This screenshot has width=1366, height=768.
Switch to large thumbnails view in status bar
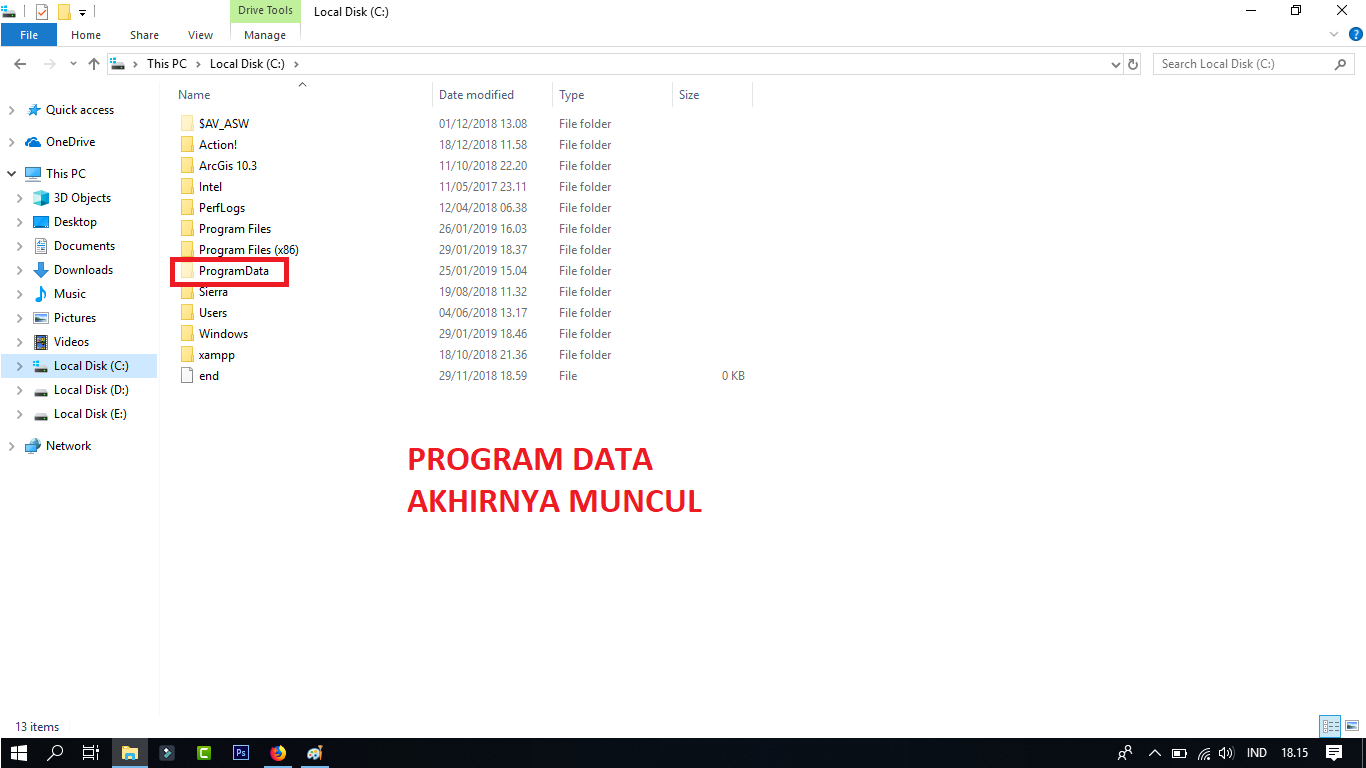click(1352, 726)
